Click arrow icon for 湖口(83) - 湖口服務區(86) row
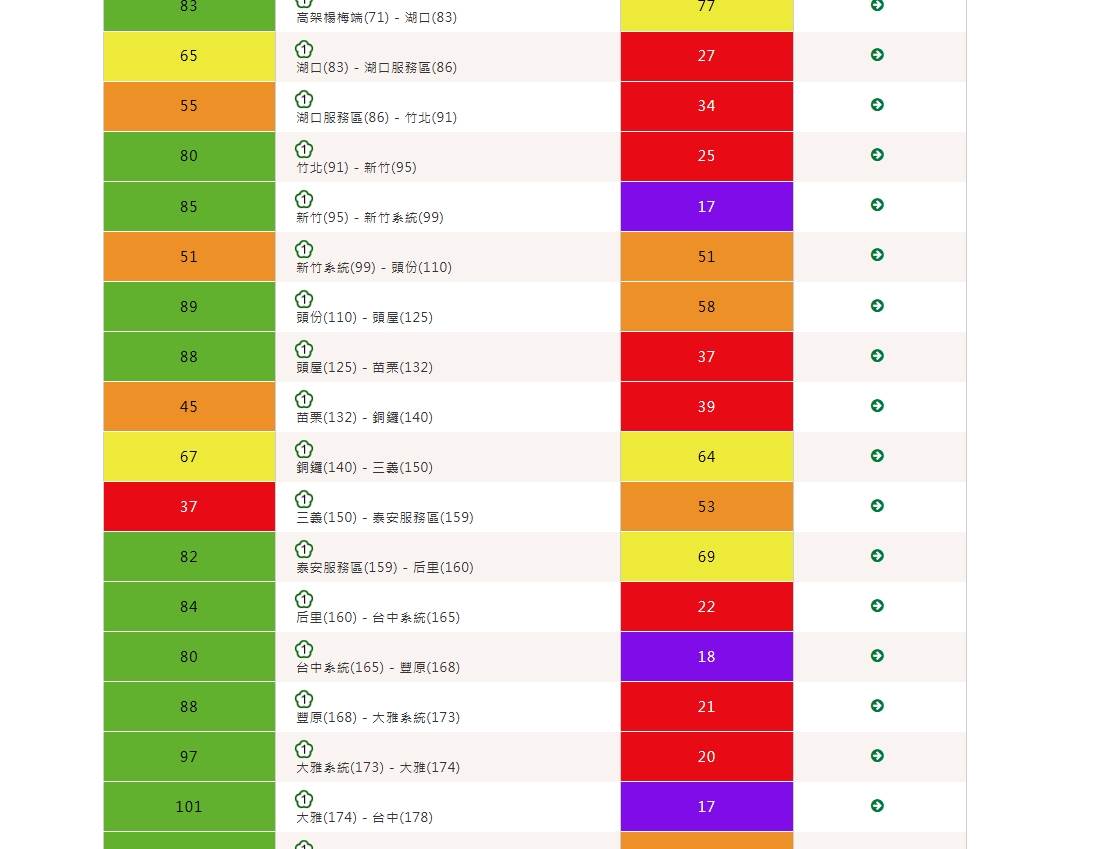This screenshot has height=849, width=1118. tap(877, 55)
